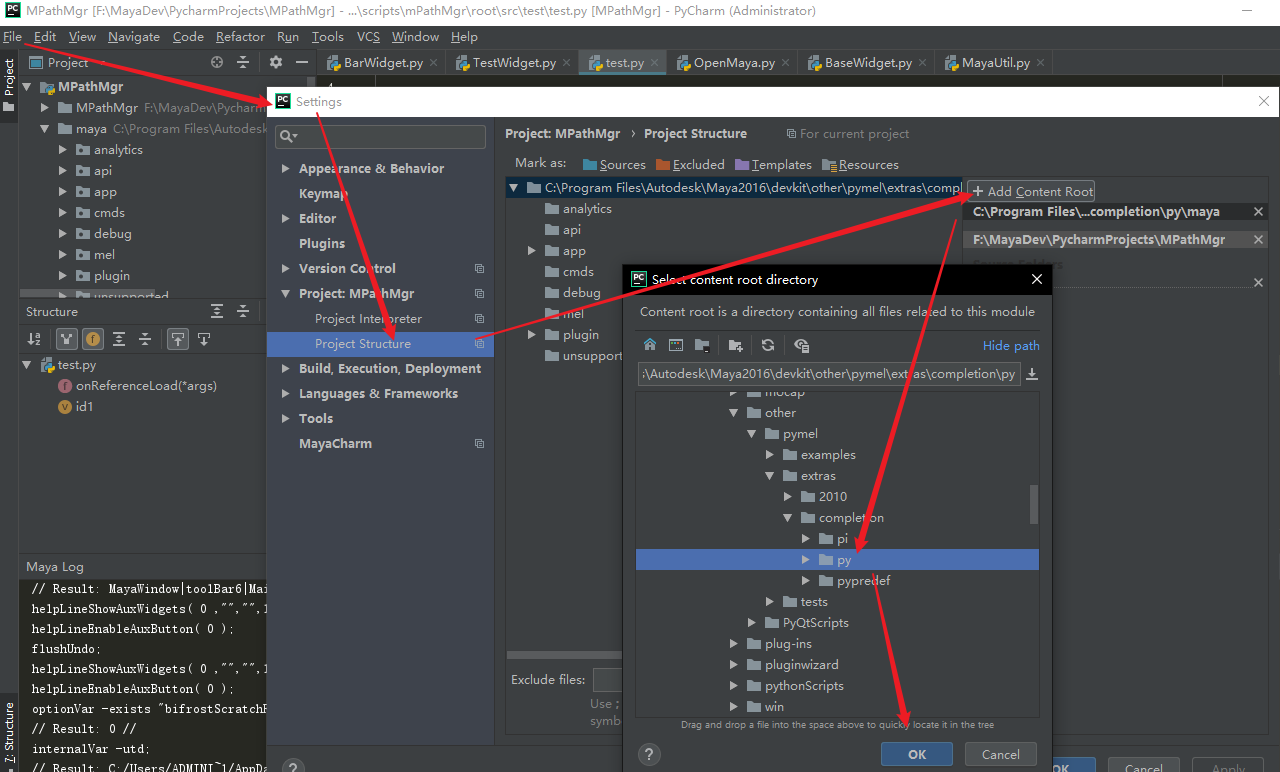The width and height of the screenshot is (1280, 772).
Task: Expand Editor settings group
Action: coord(285,219)
